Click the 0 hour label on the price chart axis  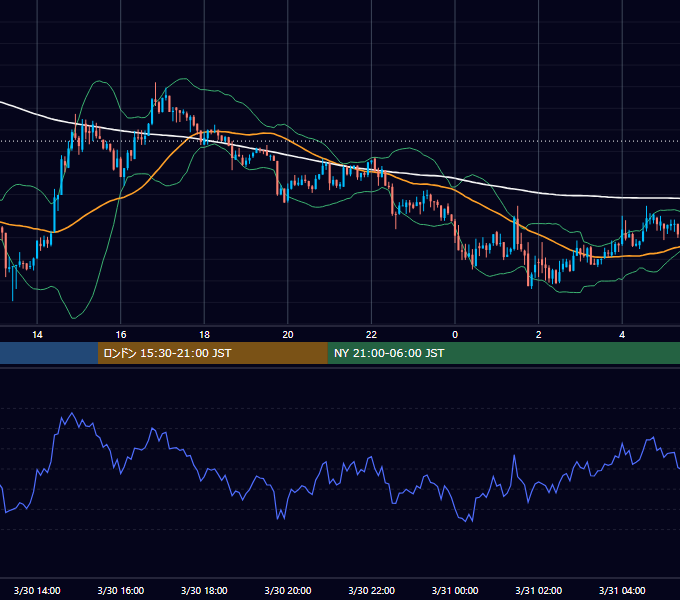tap(455, 335)
